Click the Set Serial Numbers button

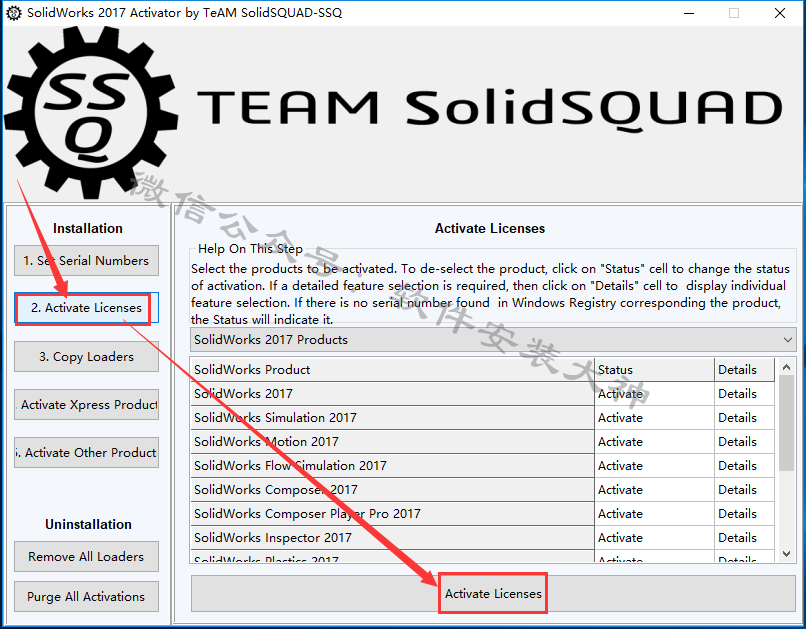[x=86, y=261]
